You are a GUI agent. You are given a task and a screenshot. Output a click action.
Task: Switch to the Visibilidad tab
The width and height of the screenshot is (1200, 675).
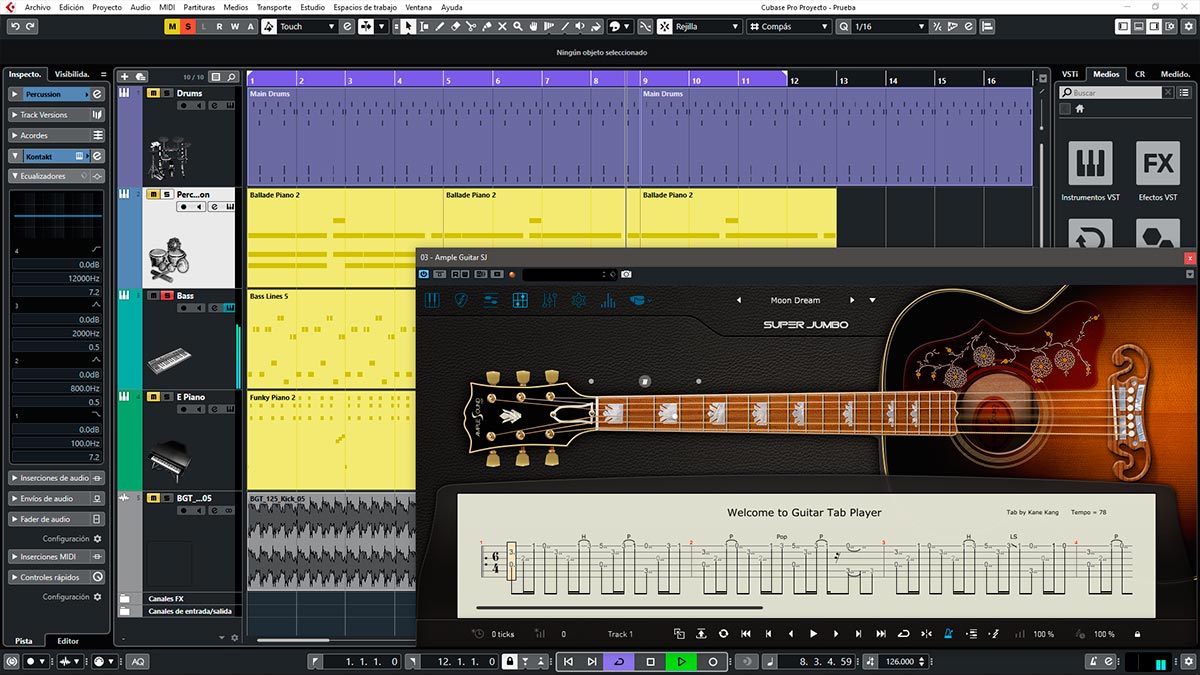[x=72, y=74]
